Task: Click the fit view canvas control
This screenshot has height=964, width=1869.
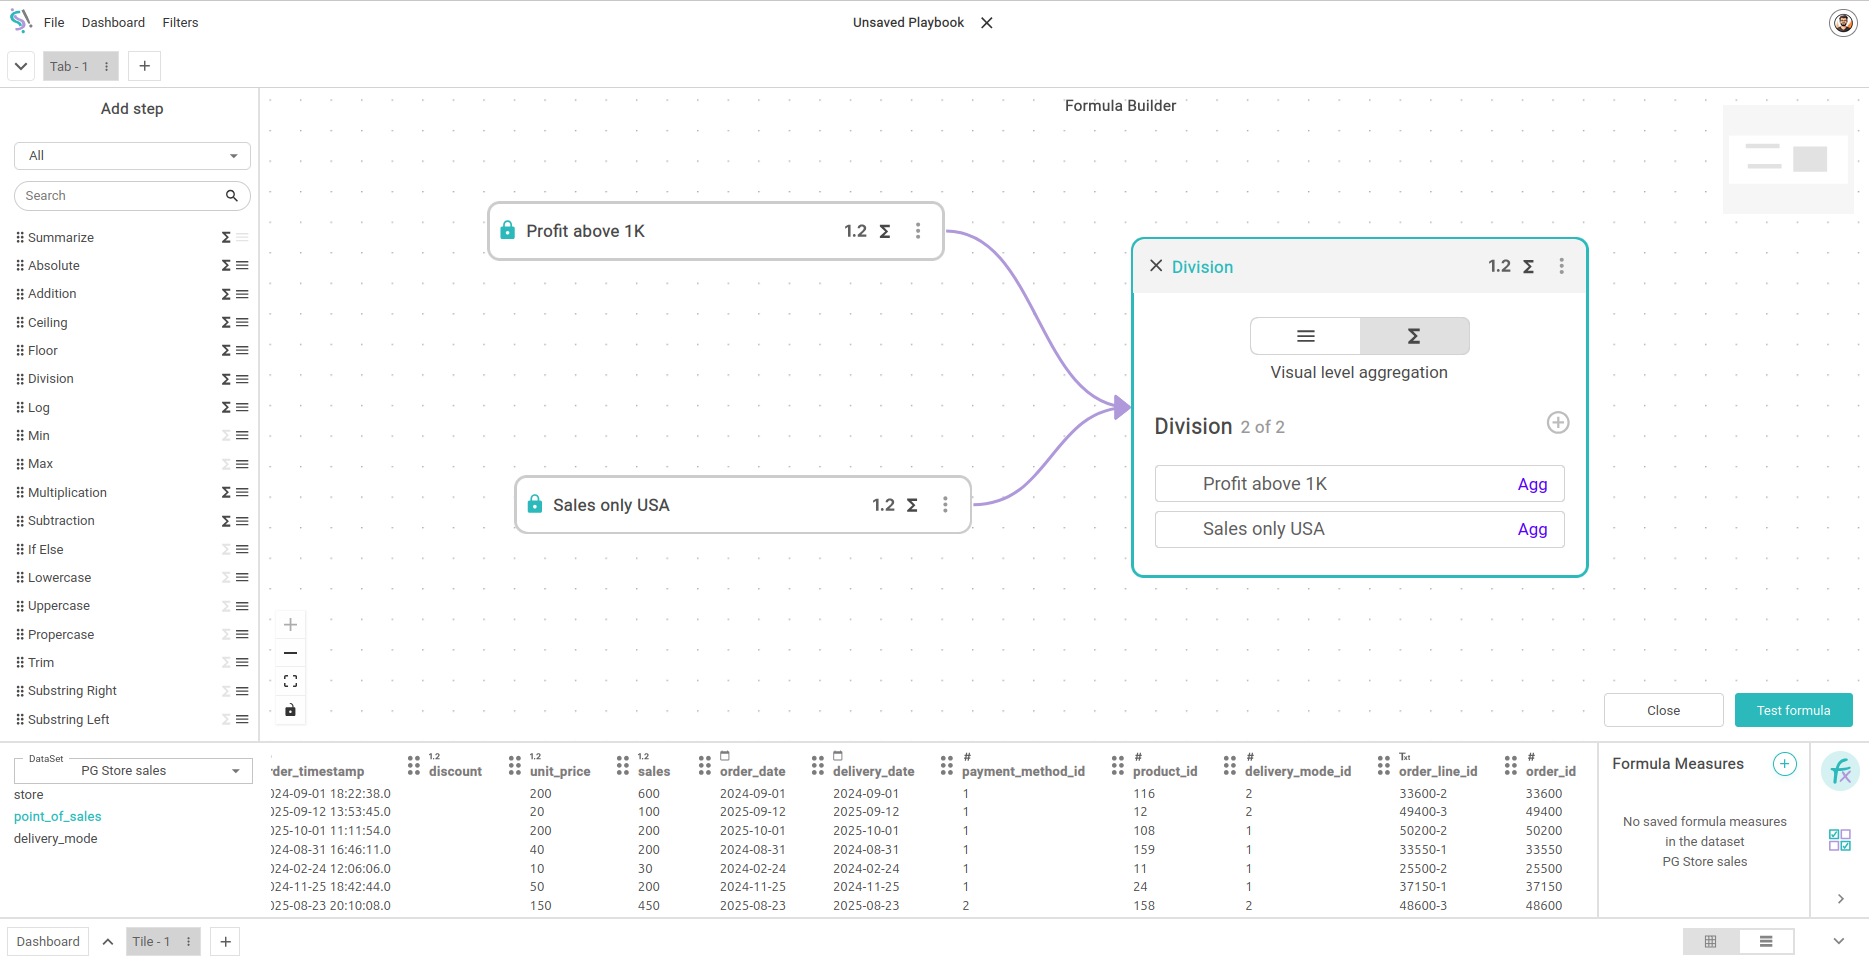Action: [x=291, y=682]
